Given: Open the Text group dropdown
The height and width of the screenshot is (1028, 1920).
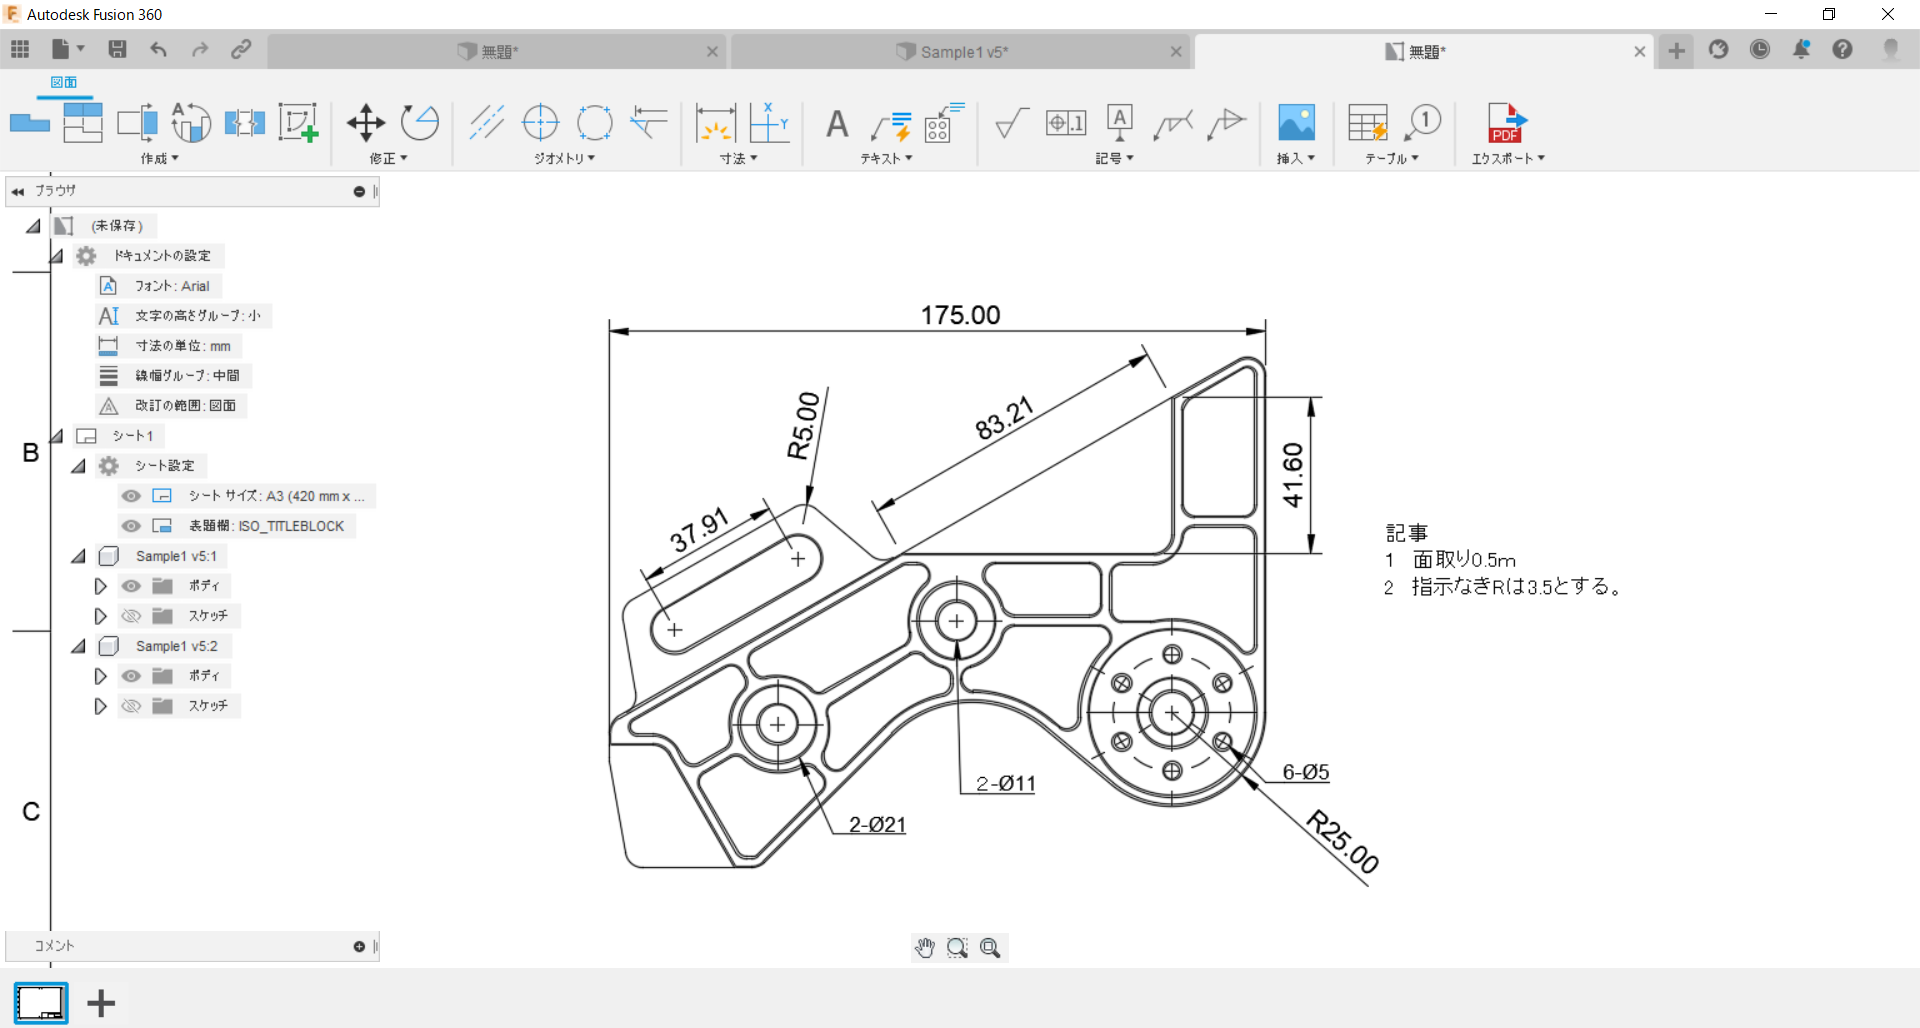Looking at the screenshot, I should [886, 159].
